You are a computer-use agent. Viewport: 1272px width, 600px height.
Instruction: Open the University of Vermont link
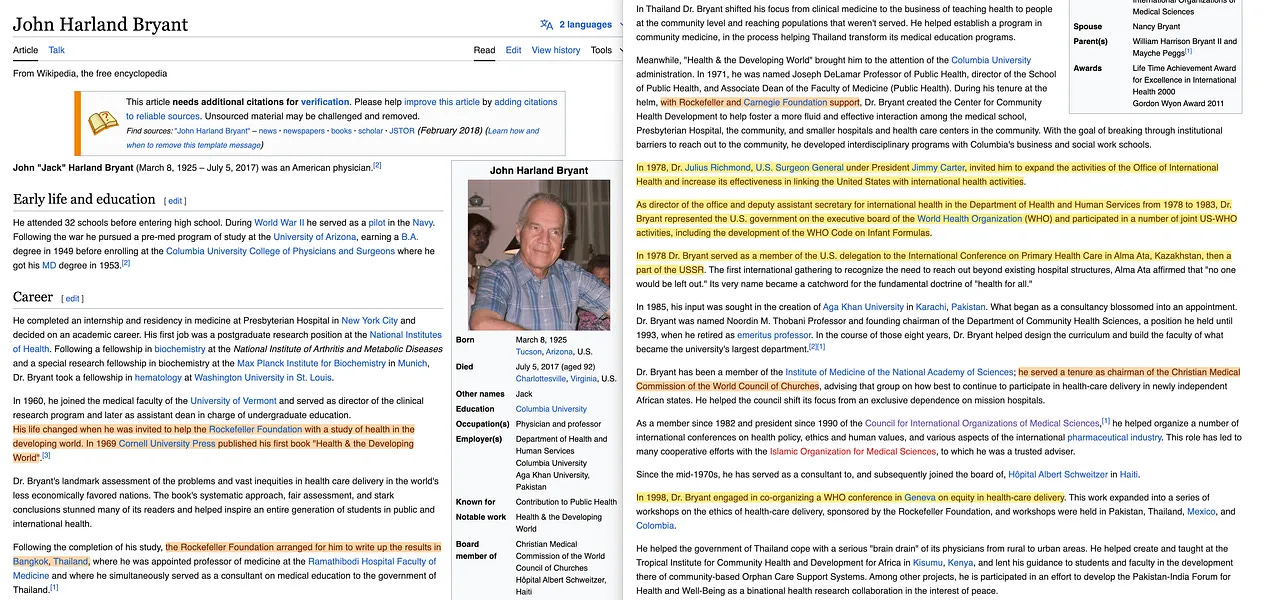coord(234,401)
